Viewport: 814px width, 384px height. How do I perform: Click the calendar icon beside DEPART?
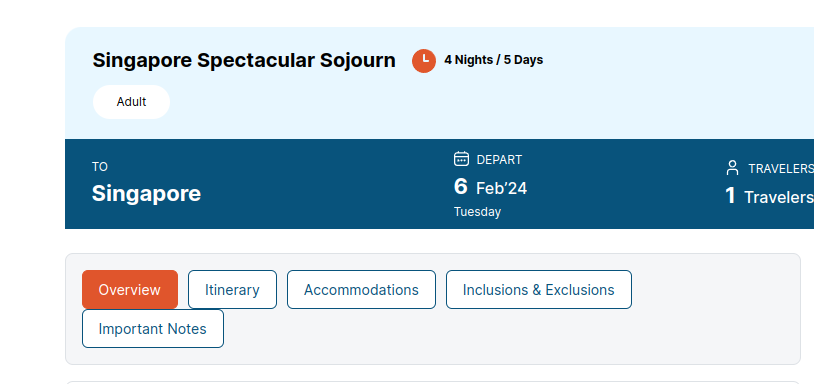pyautogui.click(x=461, y=159)
